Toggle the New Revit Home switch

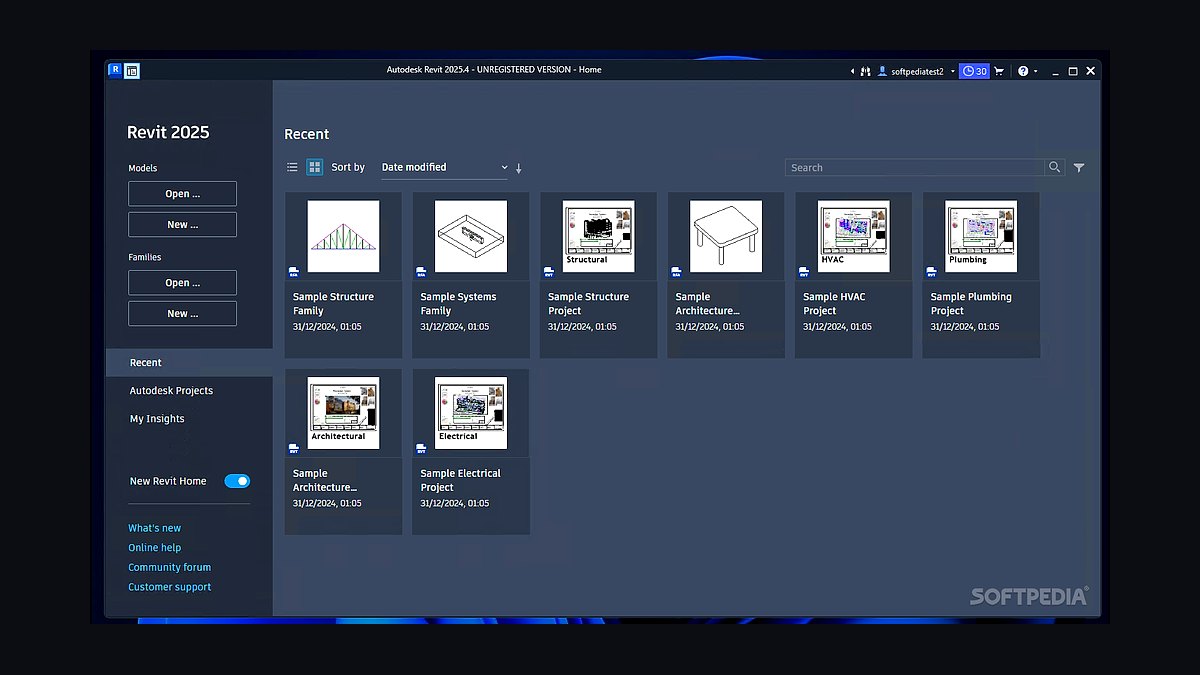(x=237, y=481)
